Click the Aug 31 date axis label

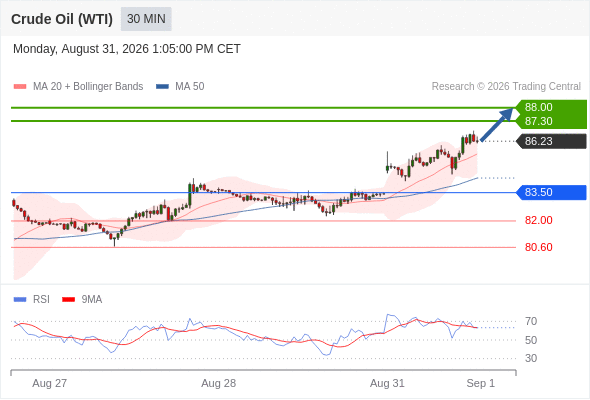point(387,383)
